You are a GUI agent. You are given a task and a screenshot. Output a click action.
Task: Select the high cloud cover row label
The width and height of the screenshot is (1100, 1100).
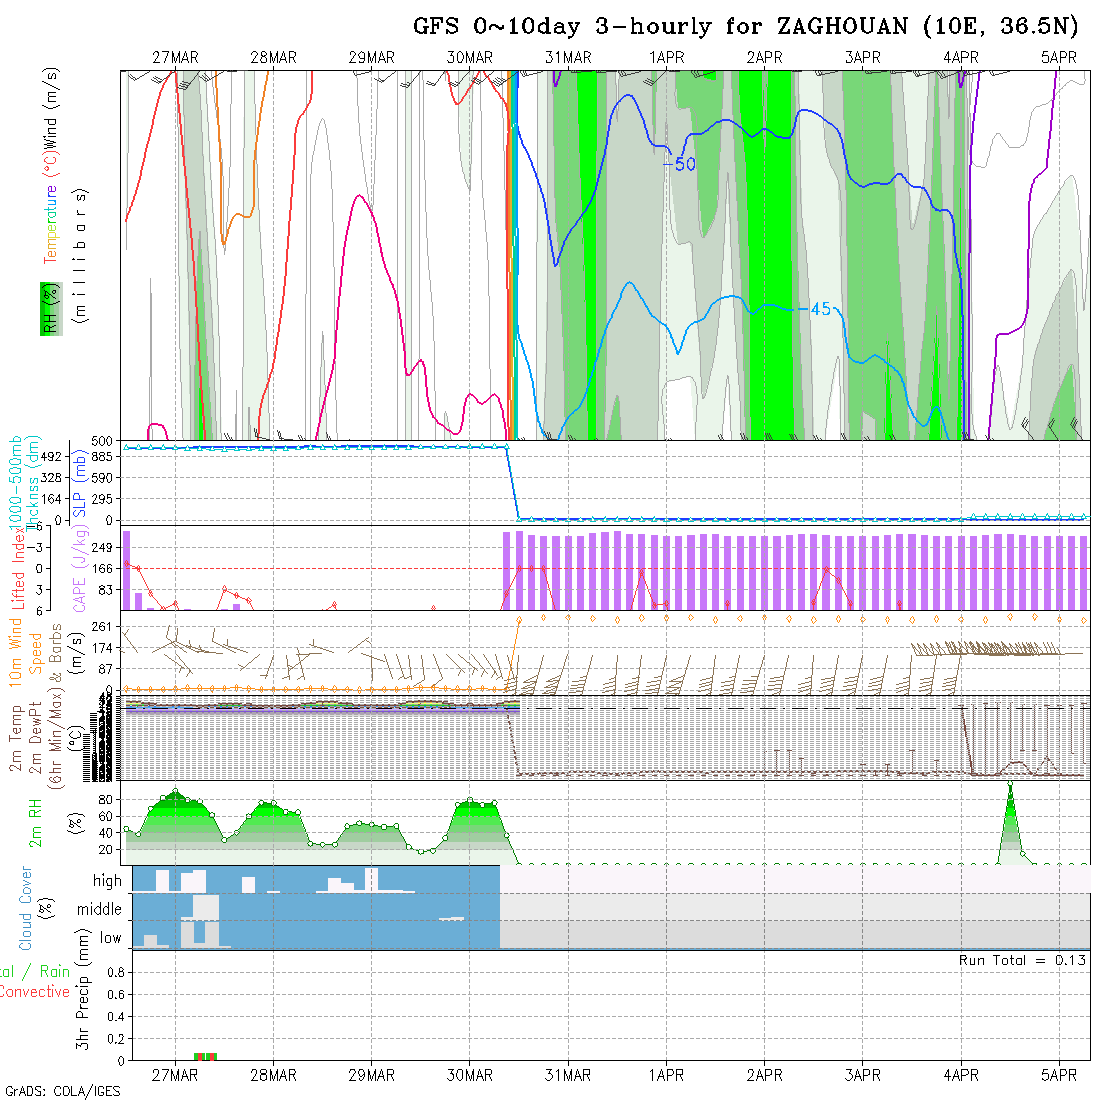tap(107, 881)
